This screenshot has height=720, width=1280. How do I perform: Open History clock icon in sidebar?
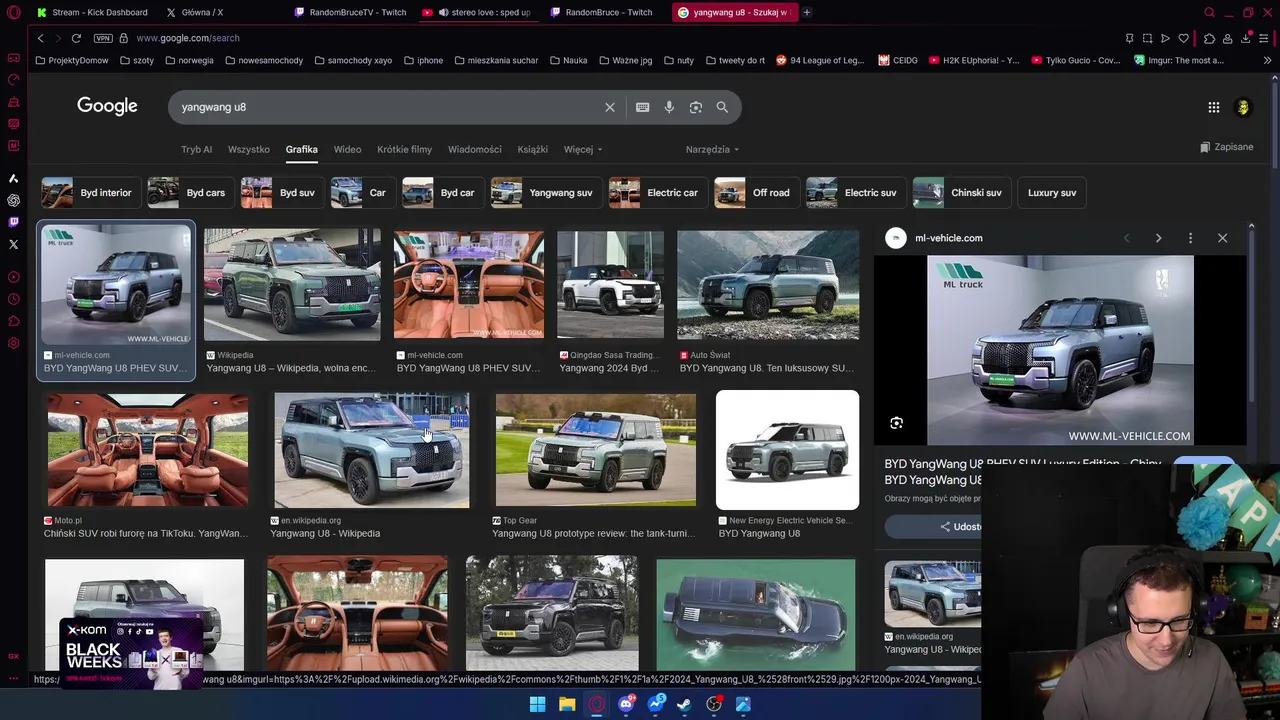point(13,299)
